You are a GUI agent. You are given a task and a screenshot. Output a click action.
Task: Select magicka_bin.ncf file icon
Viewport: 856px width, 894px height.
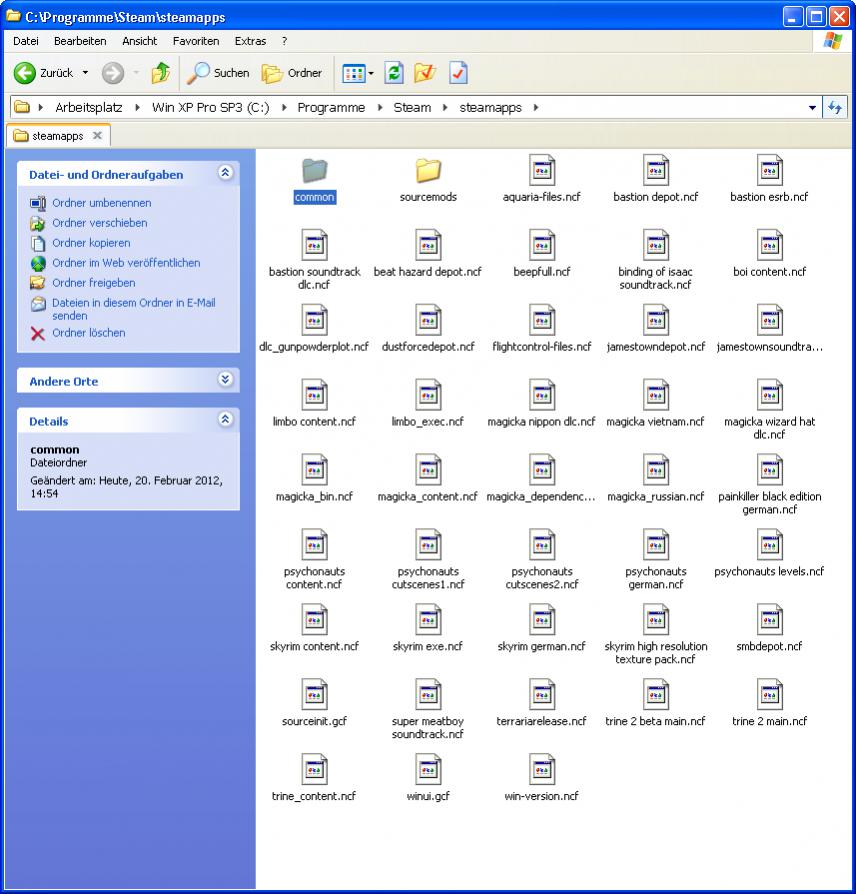tap(314, 469)
